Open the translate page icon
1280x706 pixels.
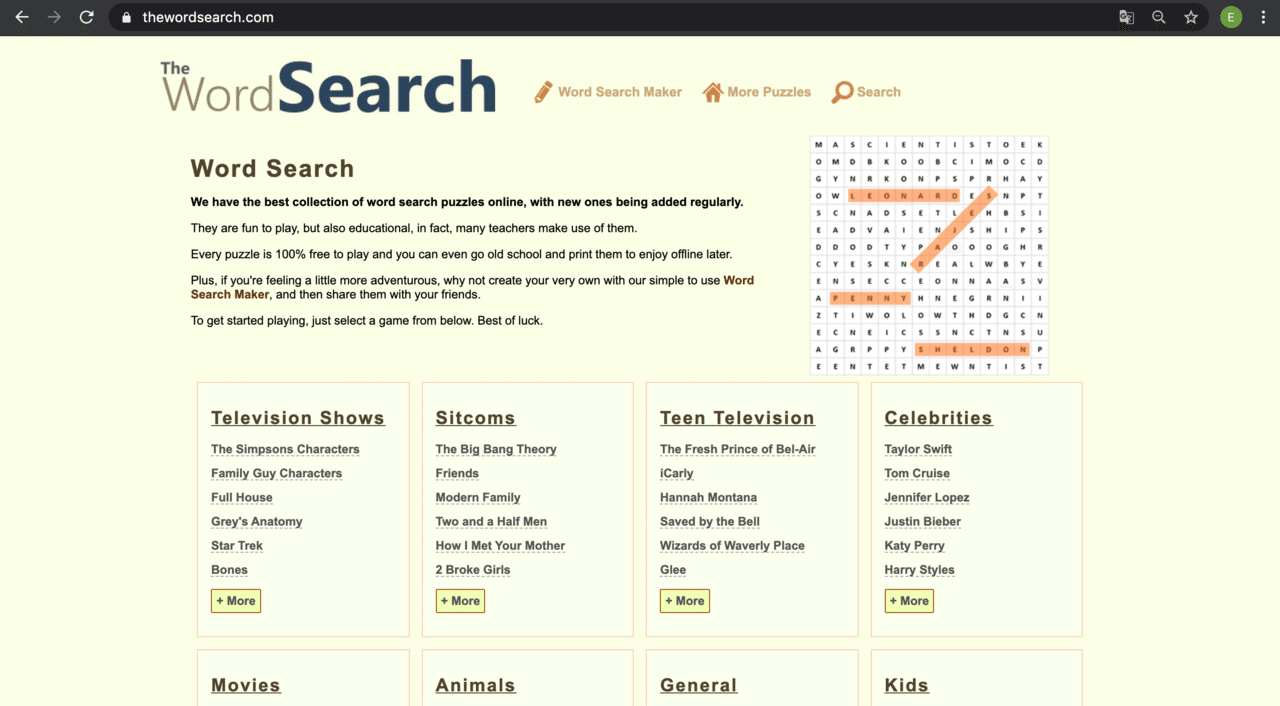(x=1127, y=17)
